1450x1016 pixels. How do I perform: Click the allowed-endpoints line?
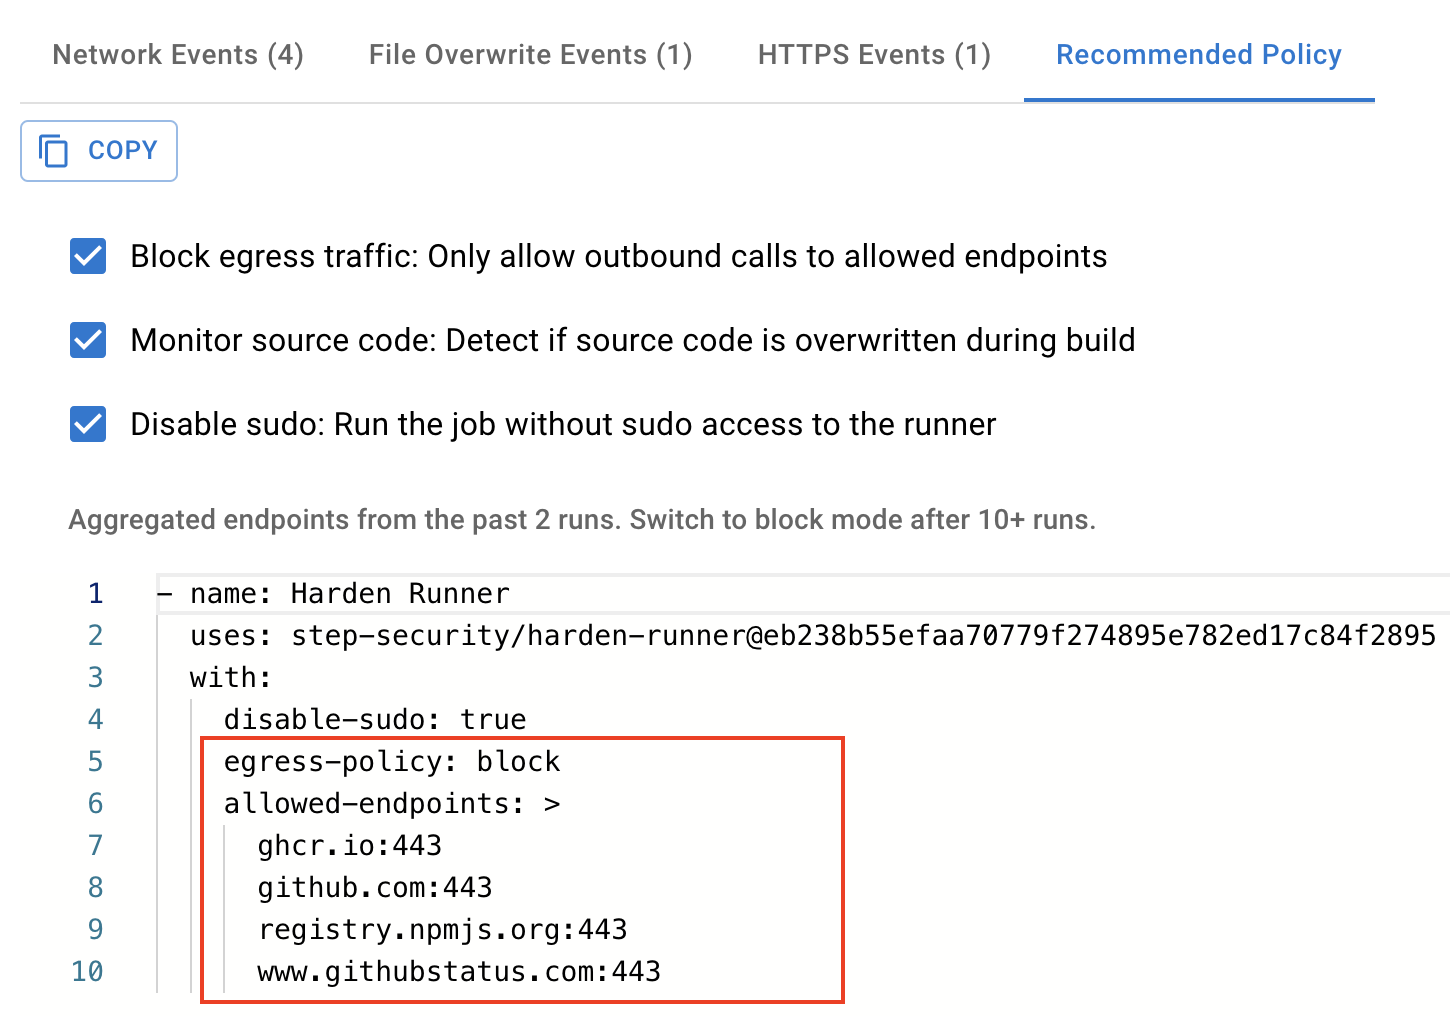392,803
